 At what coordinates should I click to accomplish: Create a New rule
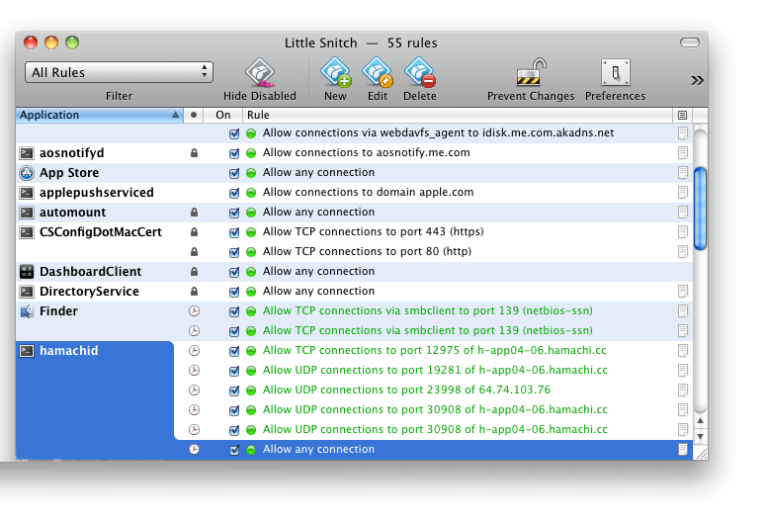[x=336, y=72]
